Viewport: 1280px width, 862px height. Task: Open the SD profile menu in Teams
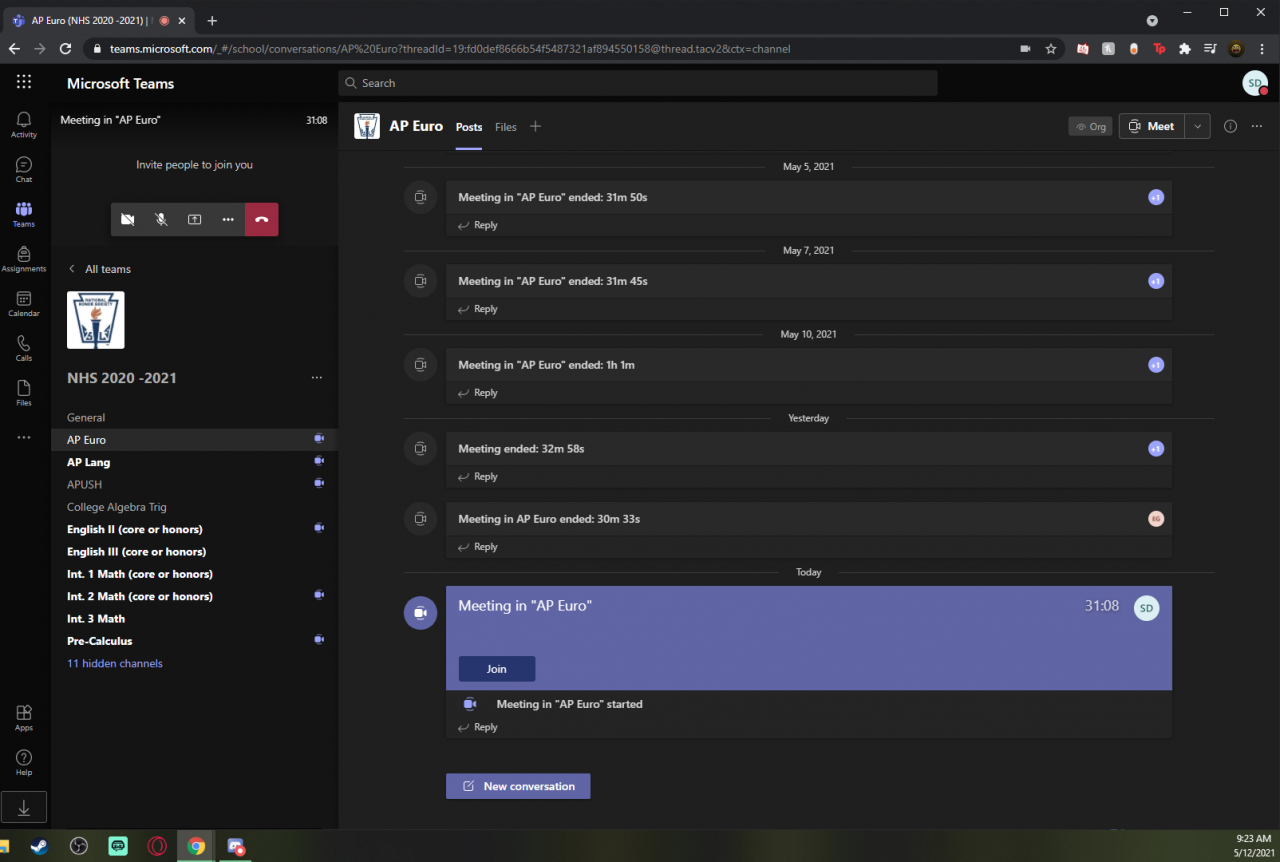click(x=1255, y=83)
